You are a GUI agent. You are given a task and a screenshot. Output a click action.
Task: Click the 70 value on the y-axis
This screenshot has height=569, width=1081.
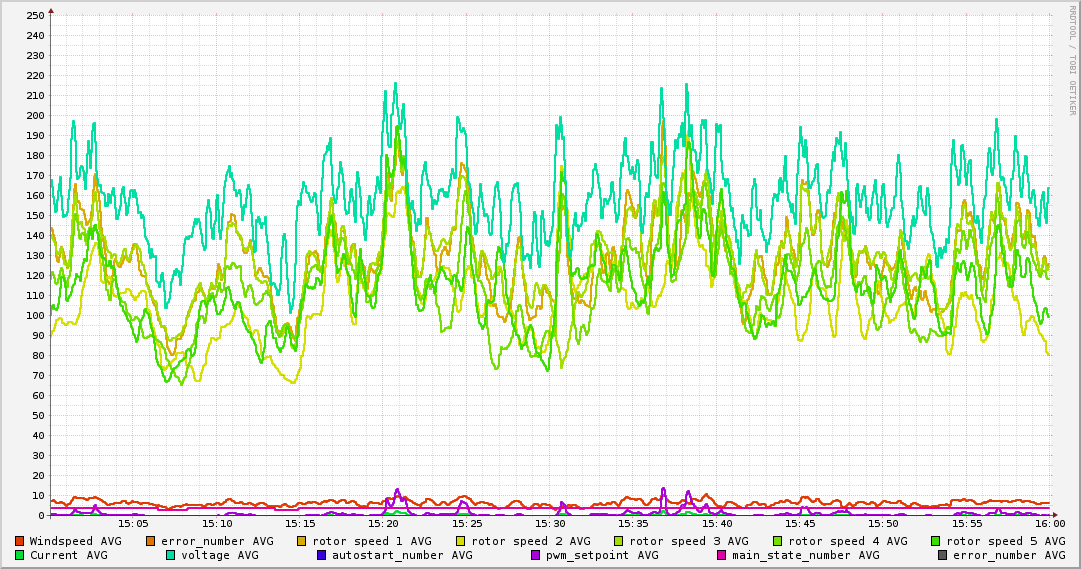click(38, 375)
